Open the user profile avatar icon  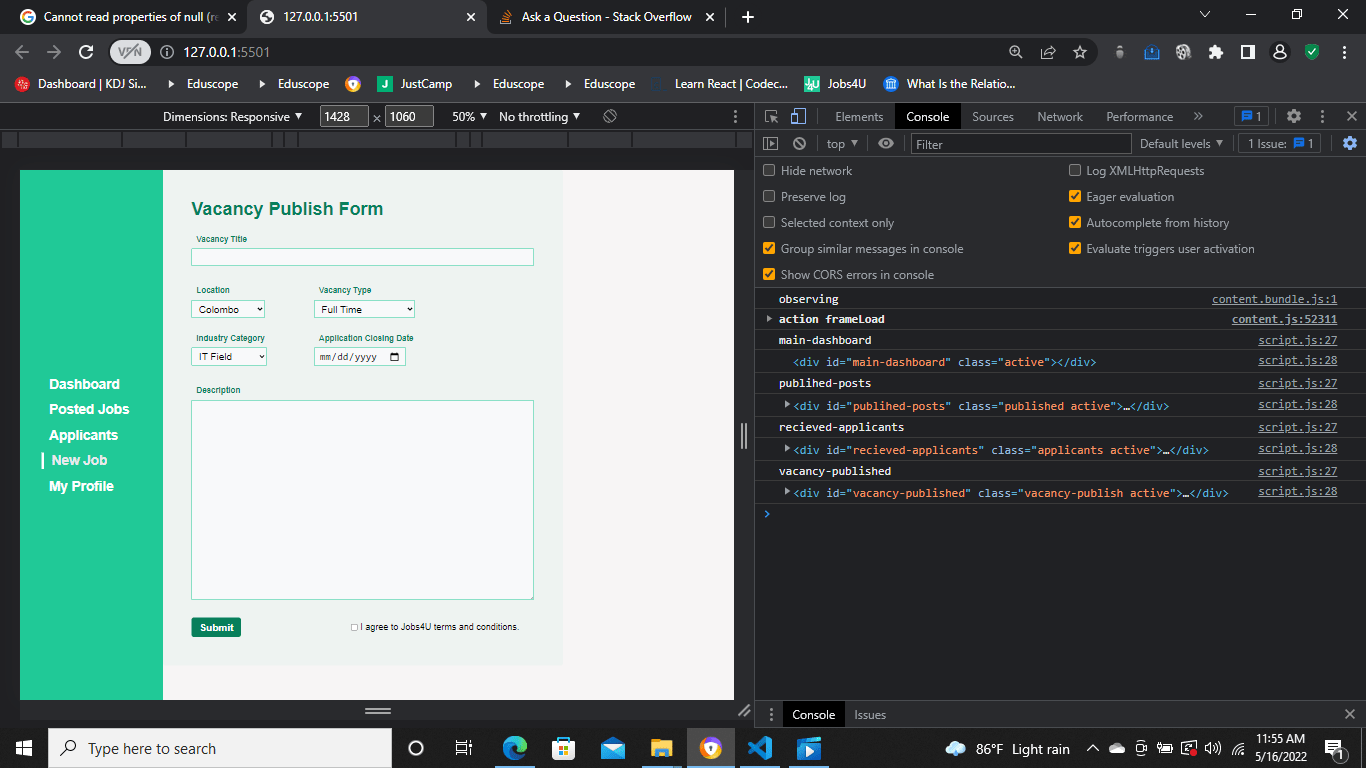pyautogui.click(x=1280, y=52)
